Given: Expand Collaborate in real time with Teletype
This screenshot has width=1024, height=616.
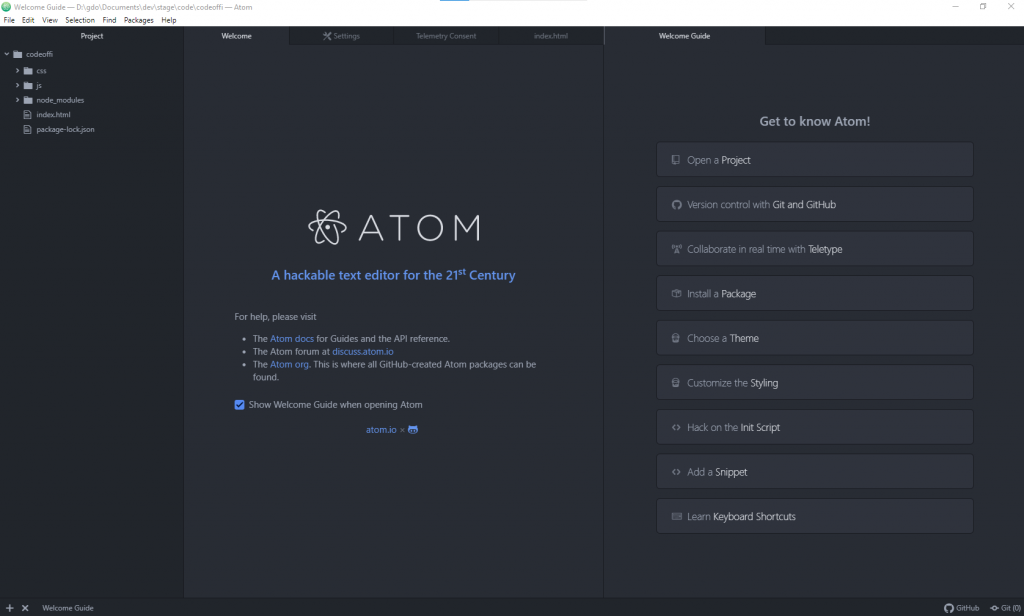Looking at the screenshot, I should point(814,249).
